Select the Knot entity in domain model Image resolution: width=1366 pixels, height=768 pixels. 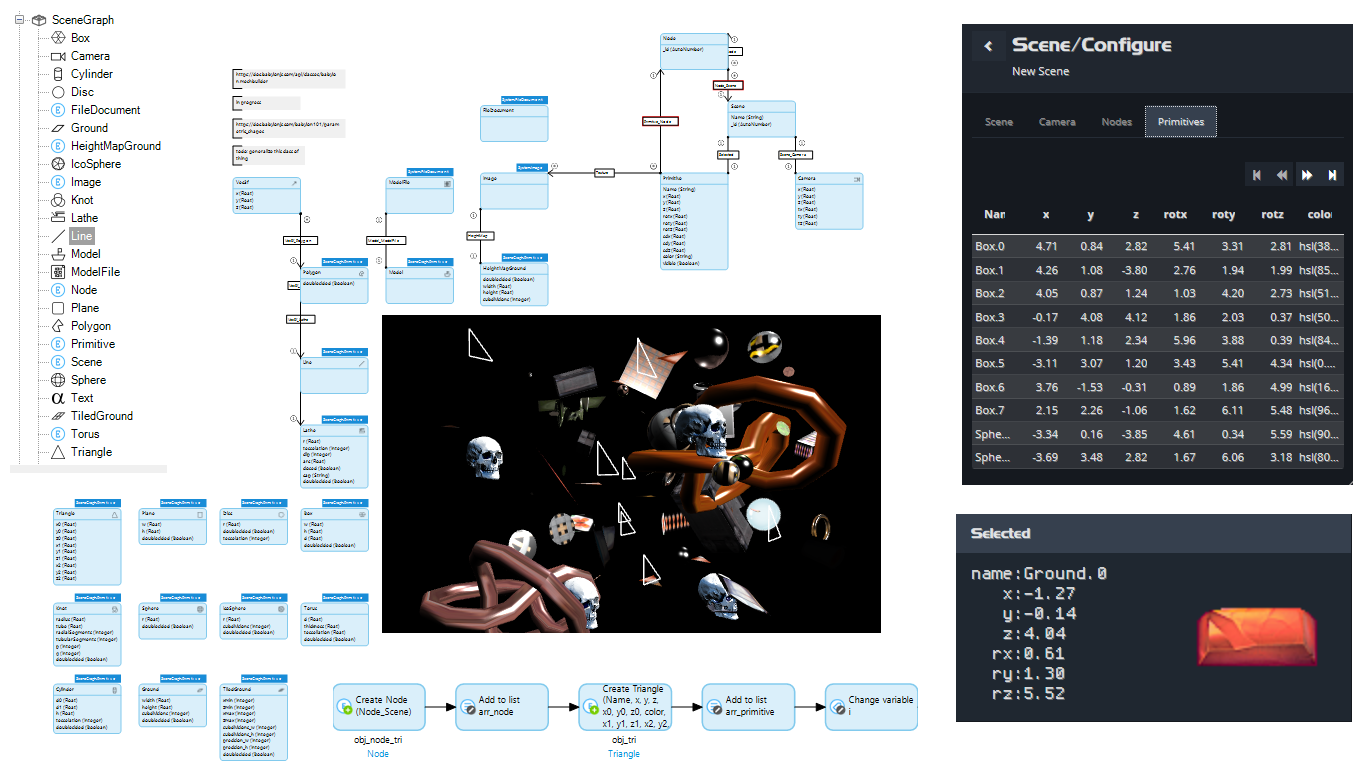click(87, 634)
